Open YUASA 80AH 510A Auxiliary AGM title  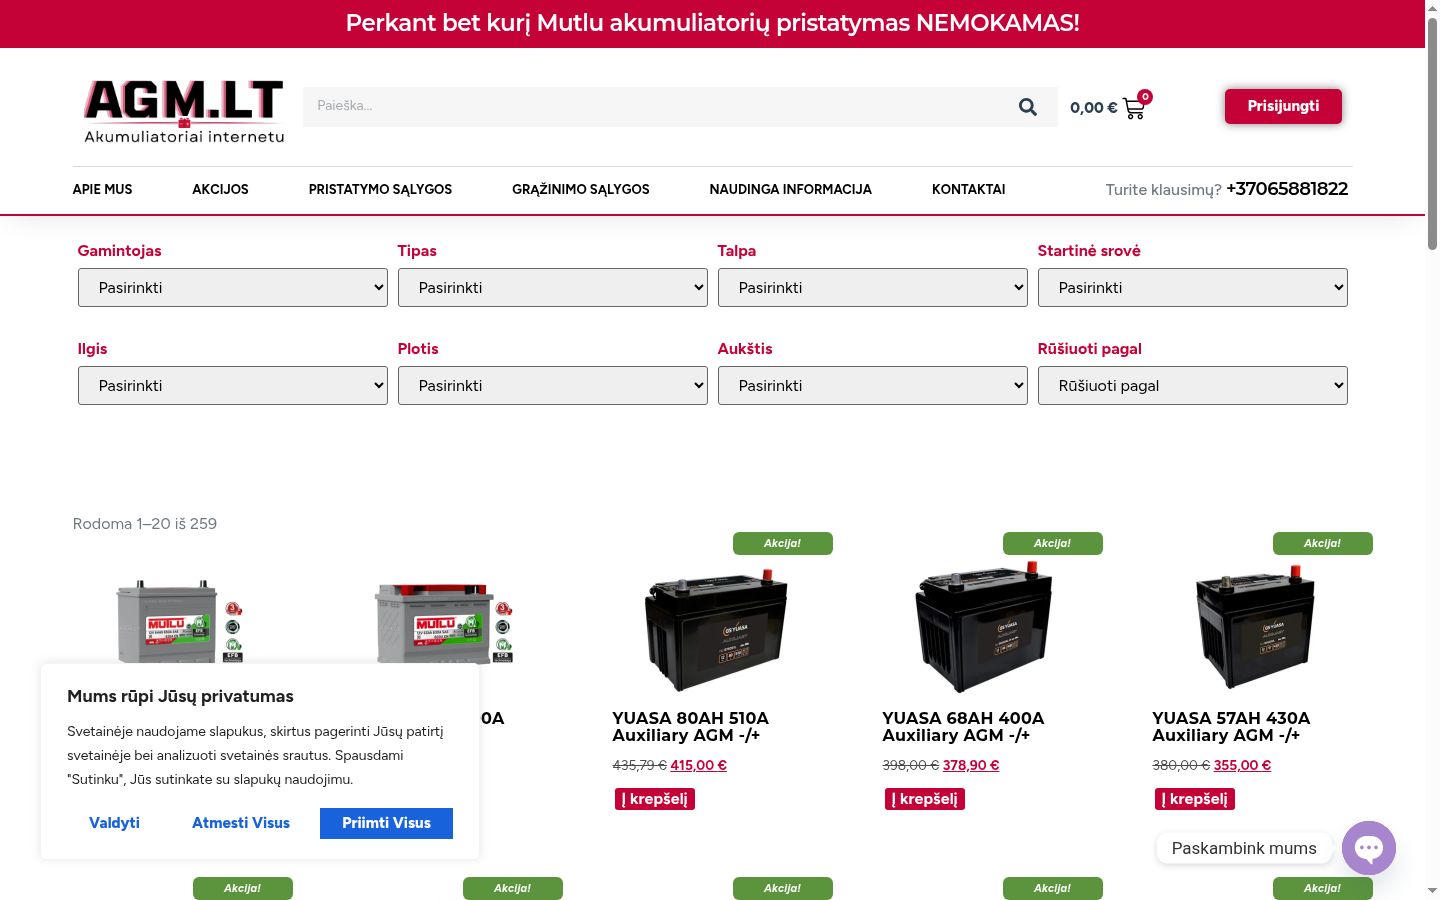691,727
